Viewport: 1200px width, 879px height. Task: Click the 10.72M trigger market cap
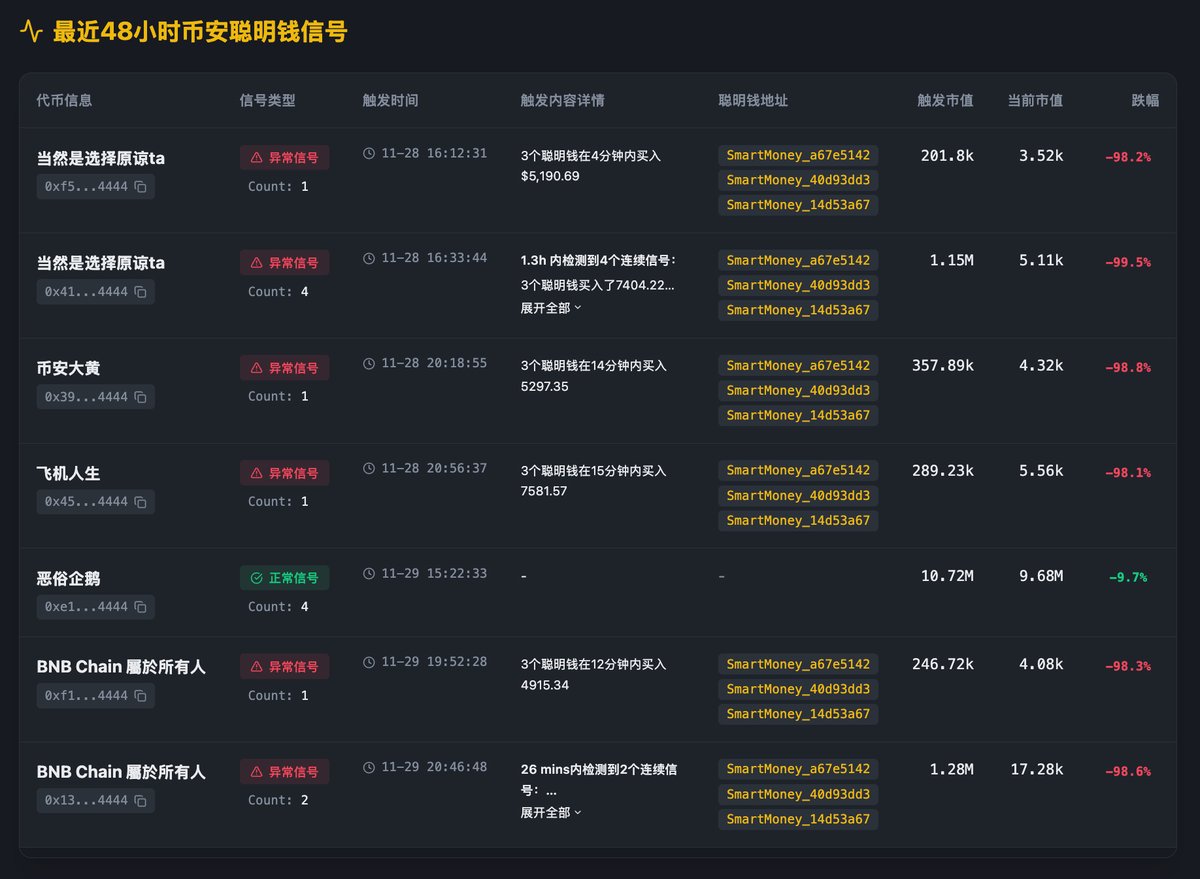(946, 576)
